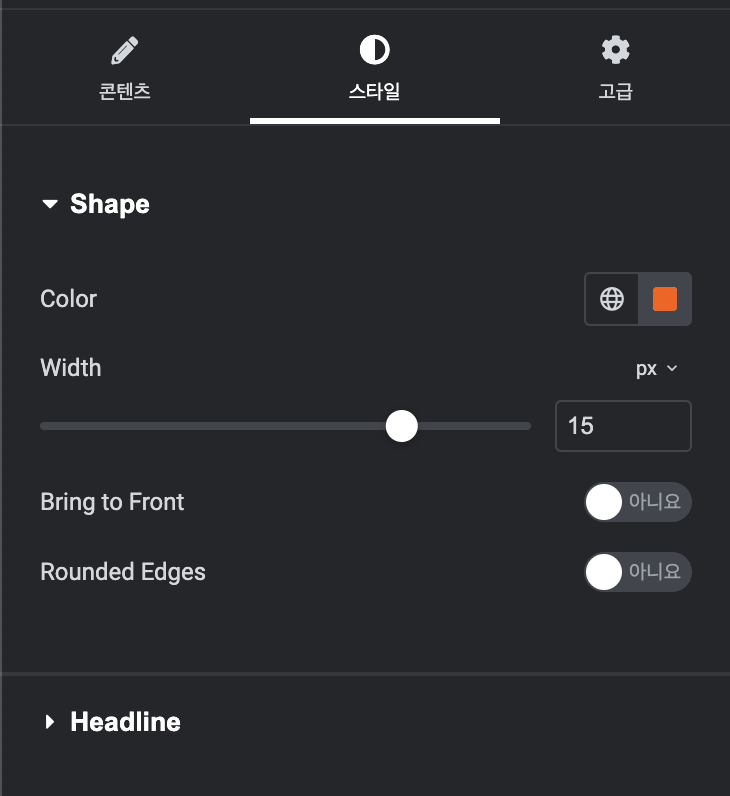
Task: Click the half-circle 스타일 icon
Action: tap(375, 50)
